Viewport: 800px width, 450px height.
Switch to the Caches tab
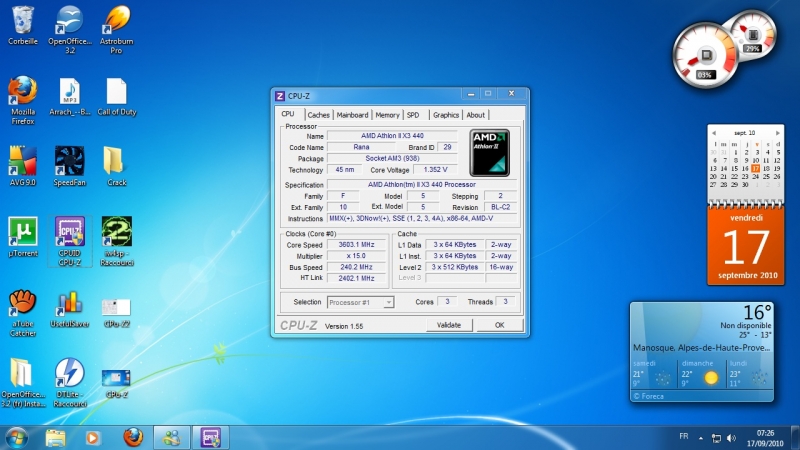pyautogui.click(x=318, y=115)
